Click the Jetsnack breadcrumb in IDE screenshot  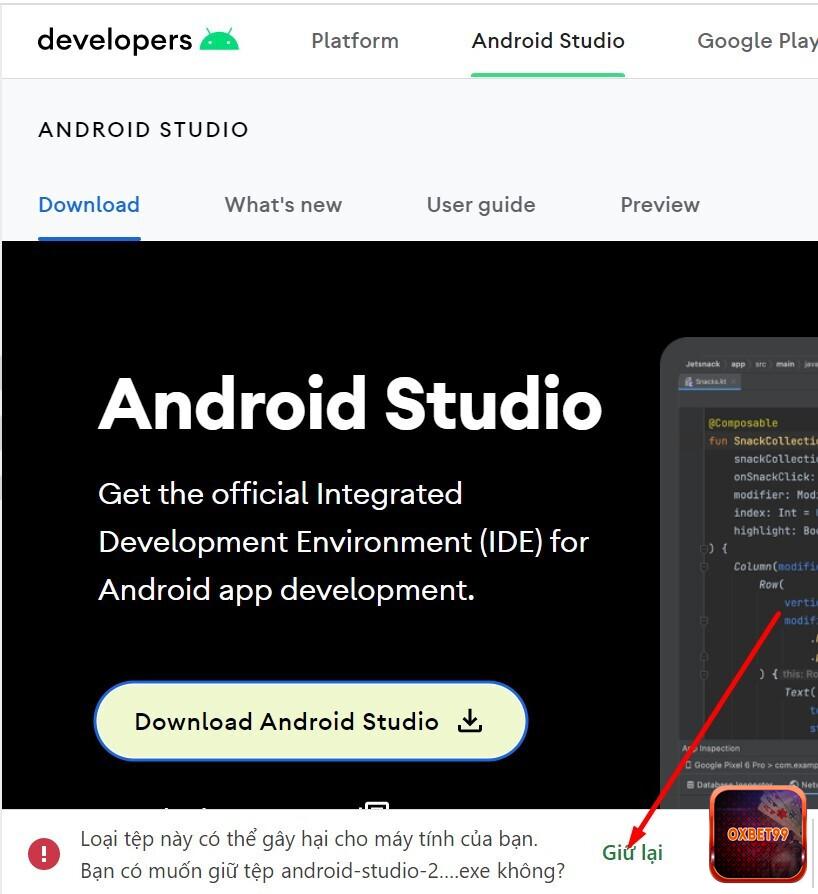click(704, 365)
